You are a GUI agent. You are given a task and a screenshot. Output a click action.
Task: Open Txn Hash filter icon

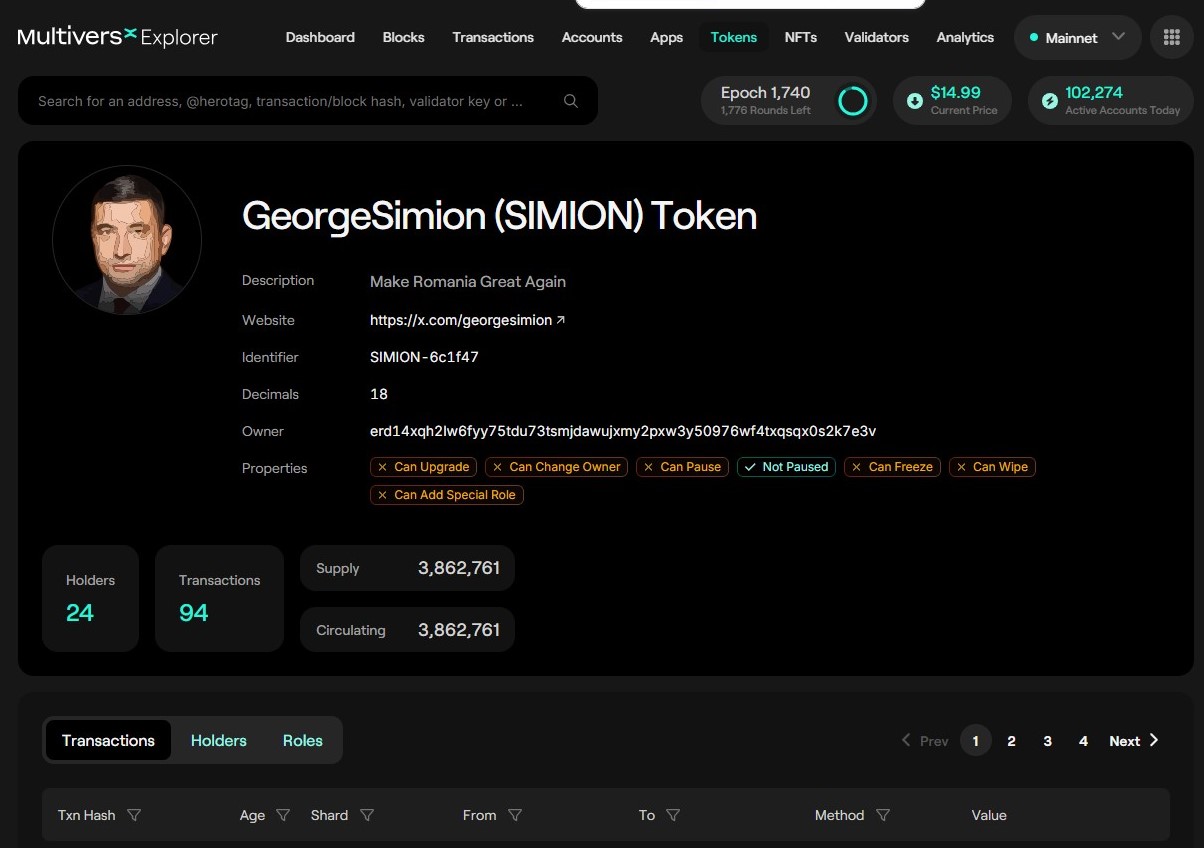click(x=134, y=815)
